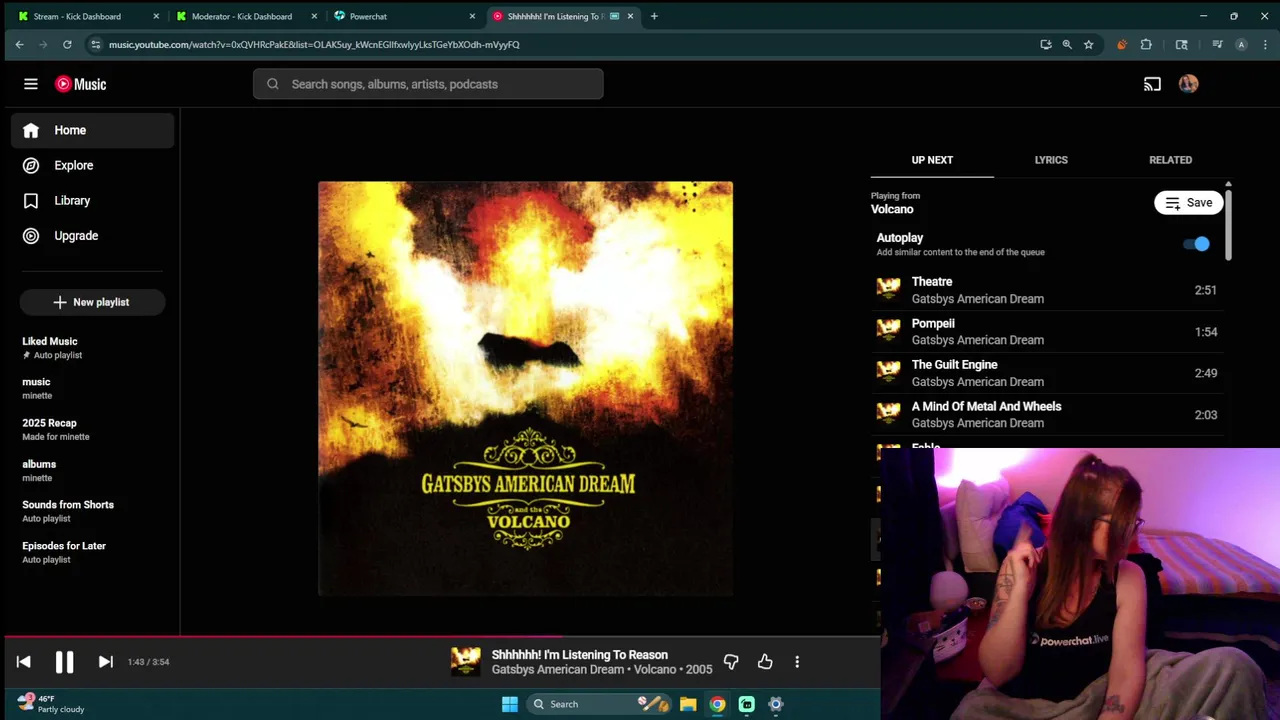Screen dimensions: 1280x720
Task: Click the Cast to device icon
Action: click(x=1152, y=84)
